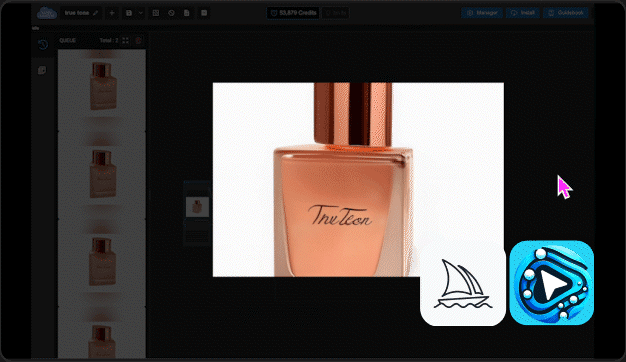626x362 pixels.
Task: Open the 53,879 Credits button
Action: click(x=293, y=13)
